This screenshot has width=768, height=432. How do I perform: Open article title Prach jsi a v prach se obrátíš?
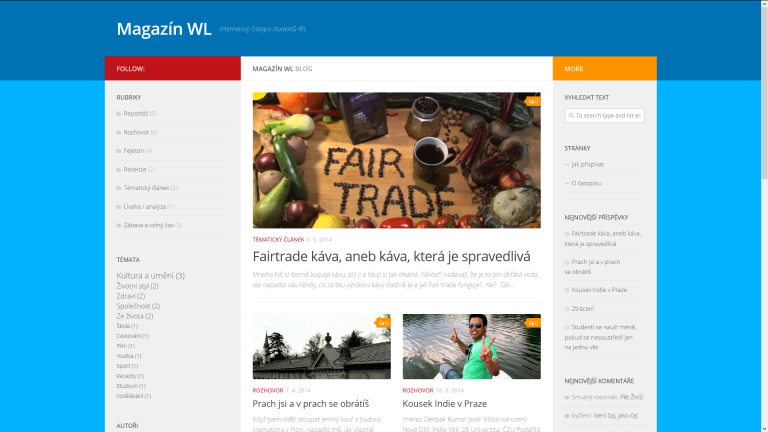point(311,404)
